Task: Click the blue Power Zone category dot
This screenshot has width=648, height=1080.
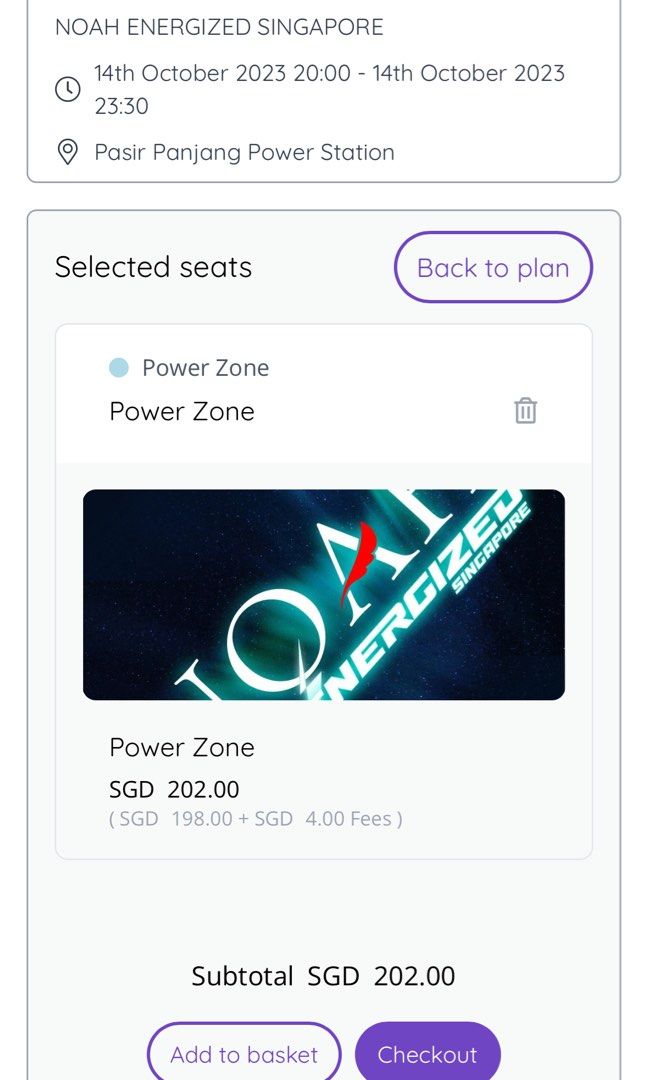Action: 117,367
